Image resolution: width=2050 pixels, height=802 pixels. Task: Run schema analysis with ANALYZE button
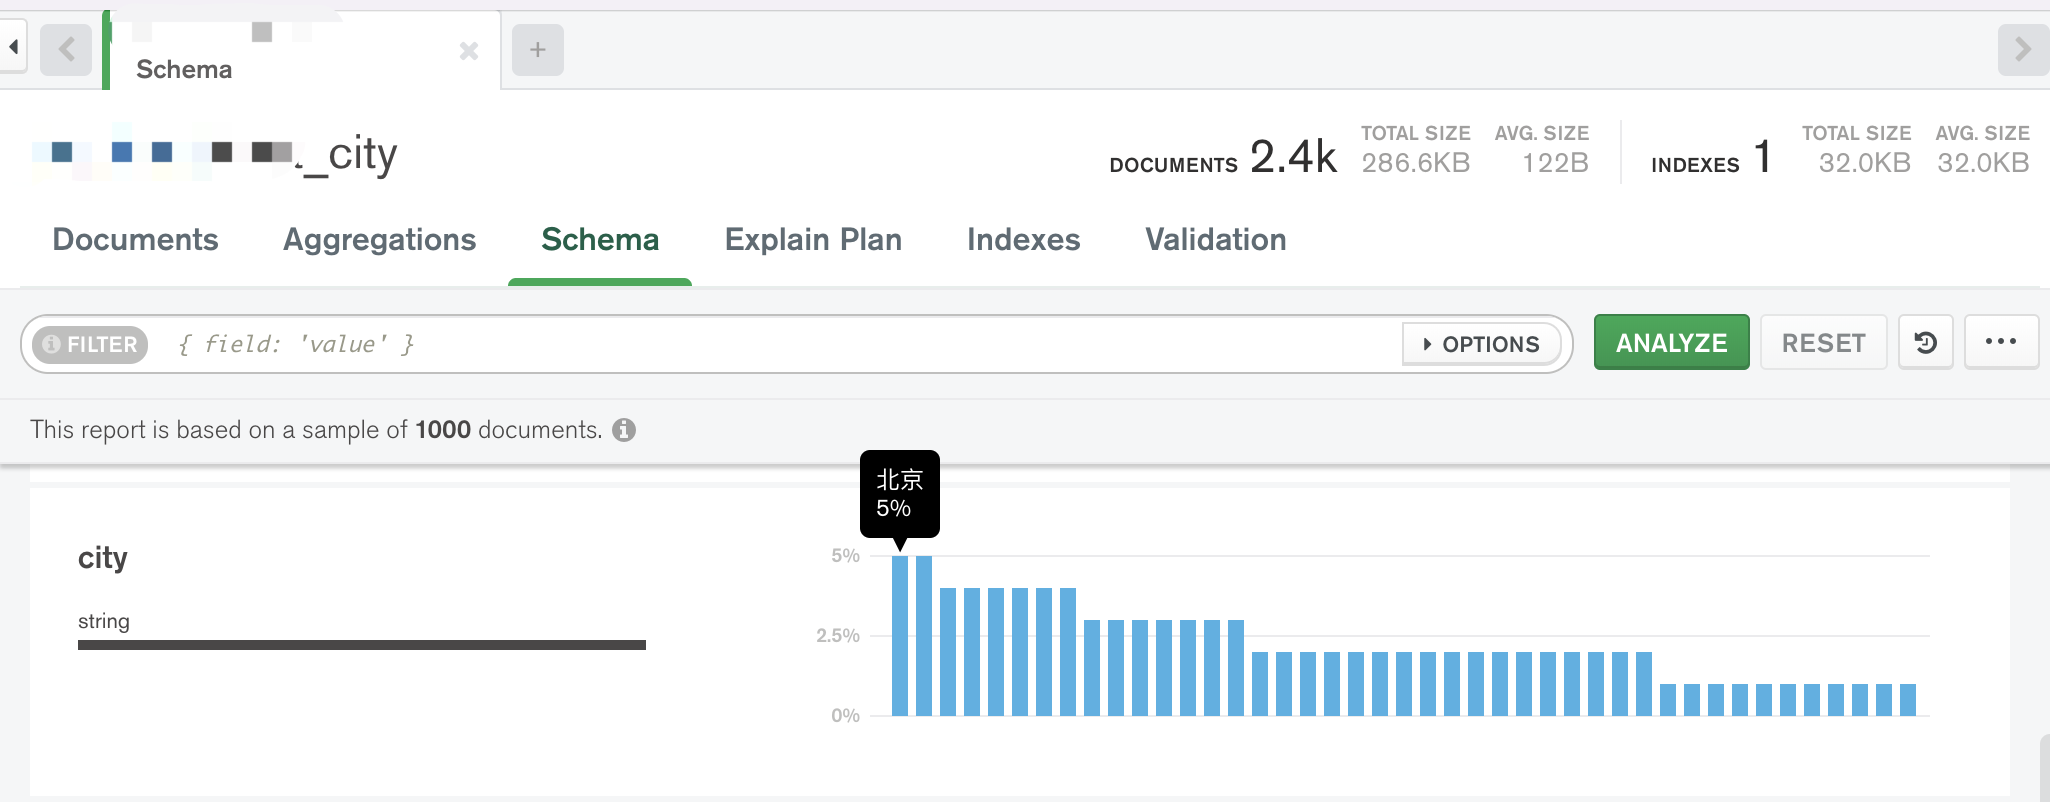click(1671, 342)
